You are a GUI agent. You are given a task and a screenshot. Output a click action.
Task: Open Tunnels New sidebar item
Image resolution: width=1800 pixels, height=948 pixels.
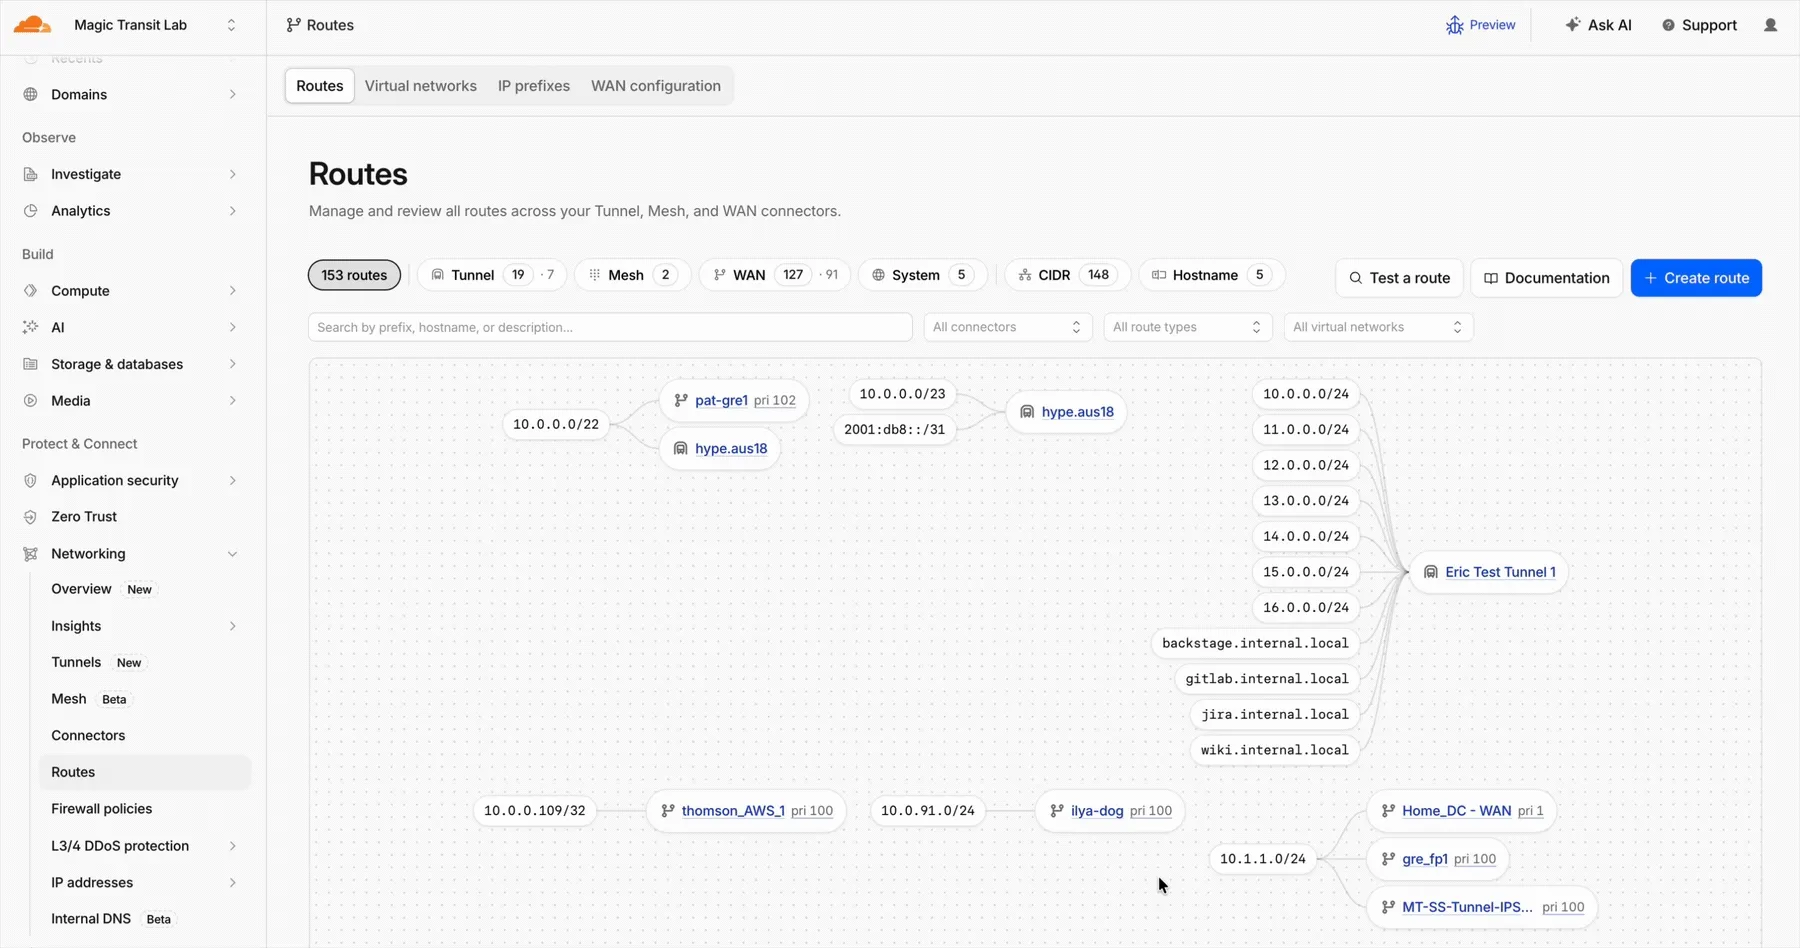145,663
